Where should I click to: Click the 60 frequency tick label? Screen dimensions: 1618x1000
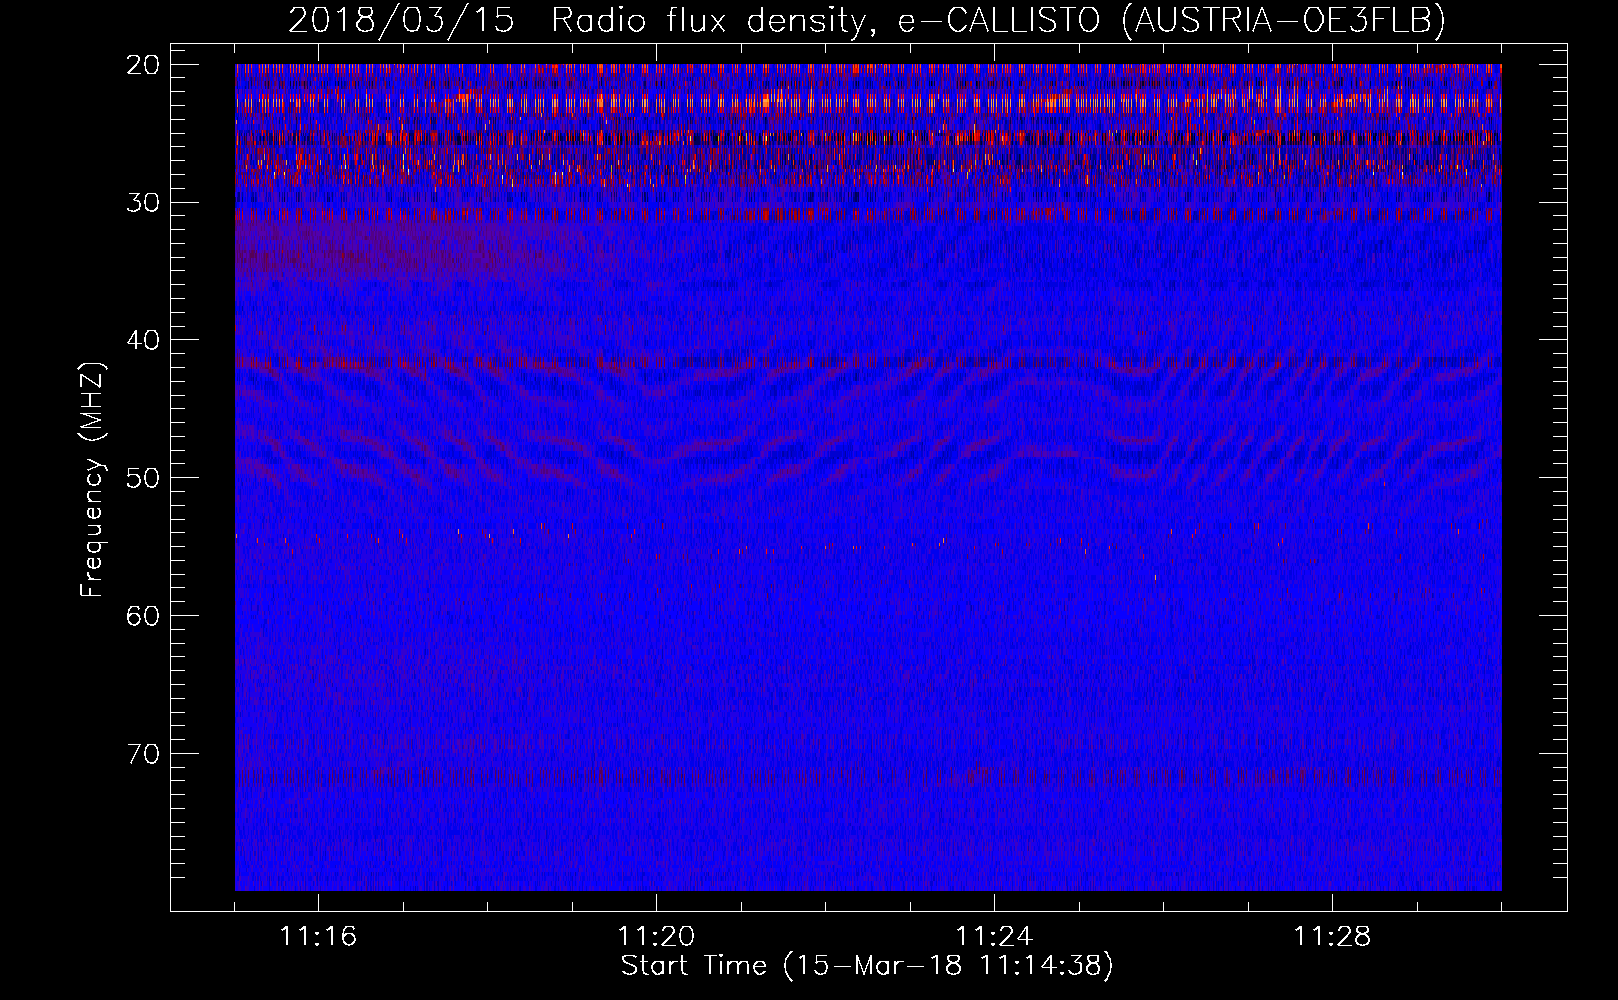144,615
